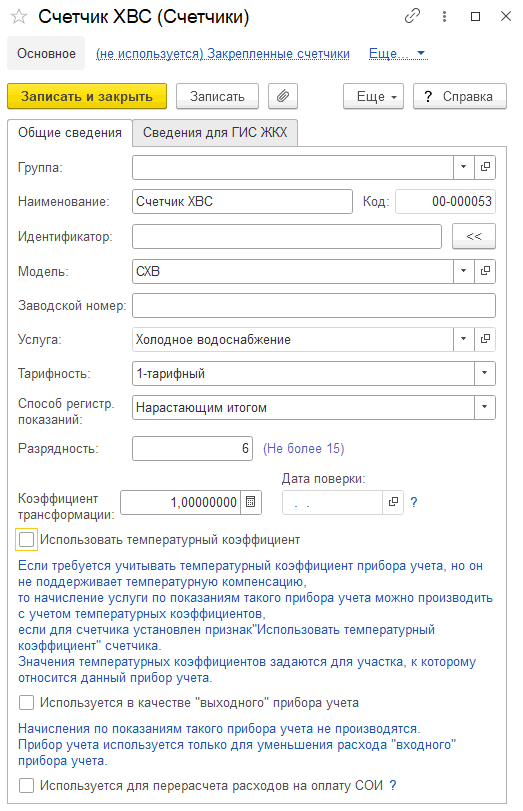The height and width of the screenshot is (811, 523).
Task: Open calculator for Коэффициент трансформации
Action: pos(251,502)
